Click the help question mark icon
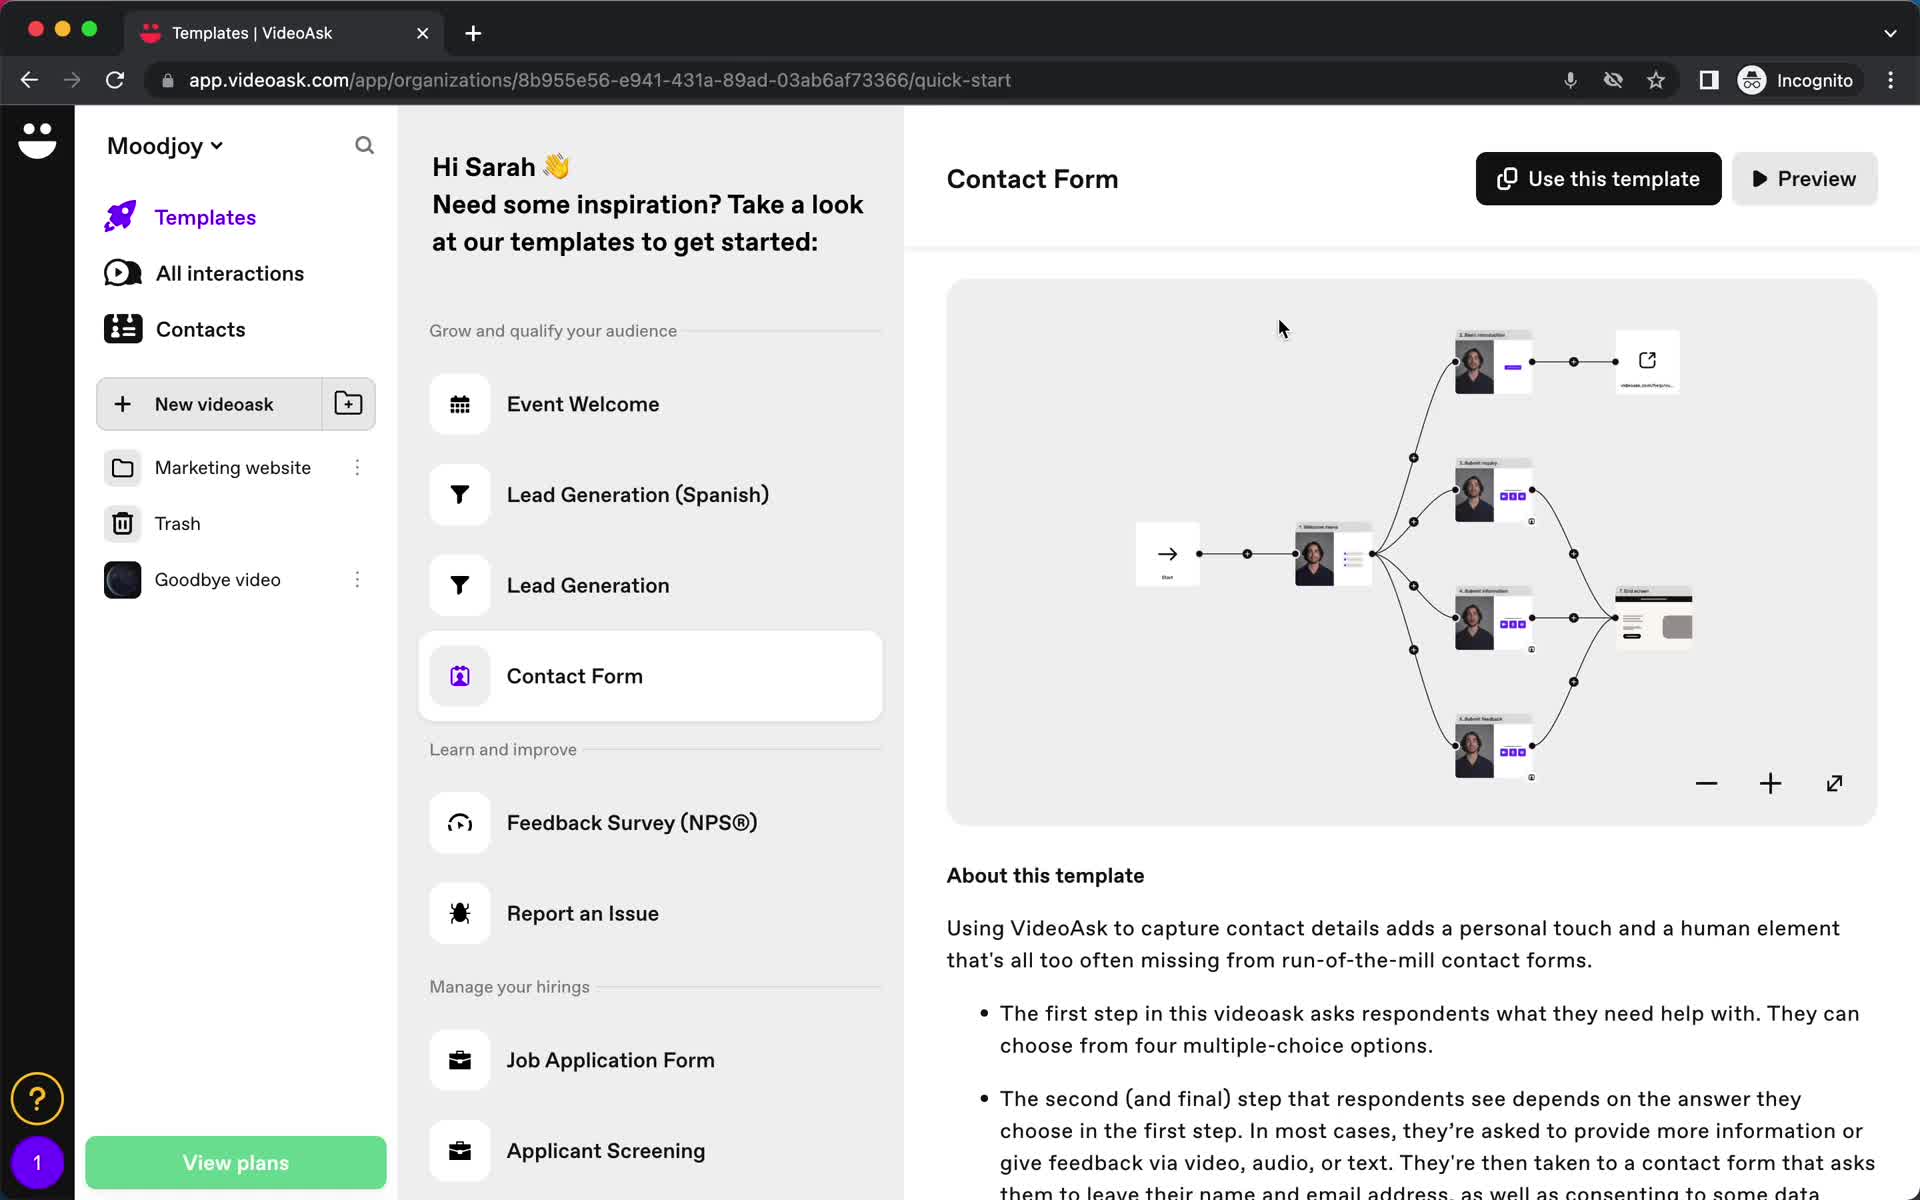 coord(36,1098)
